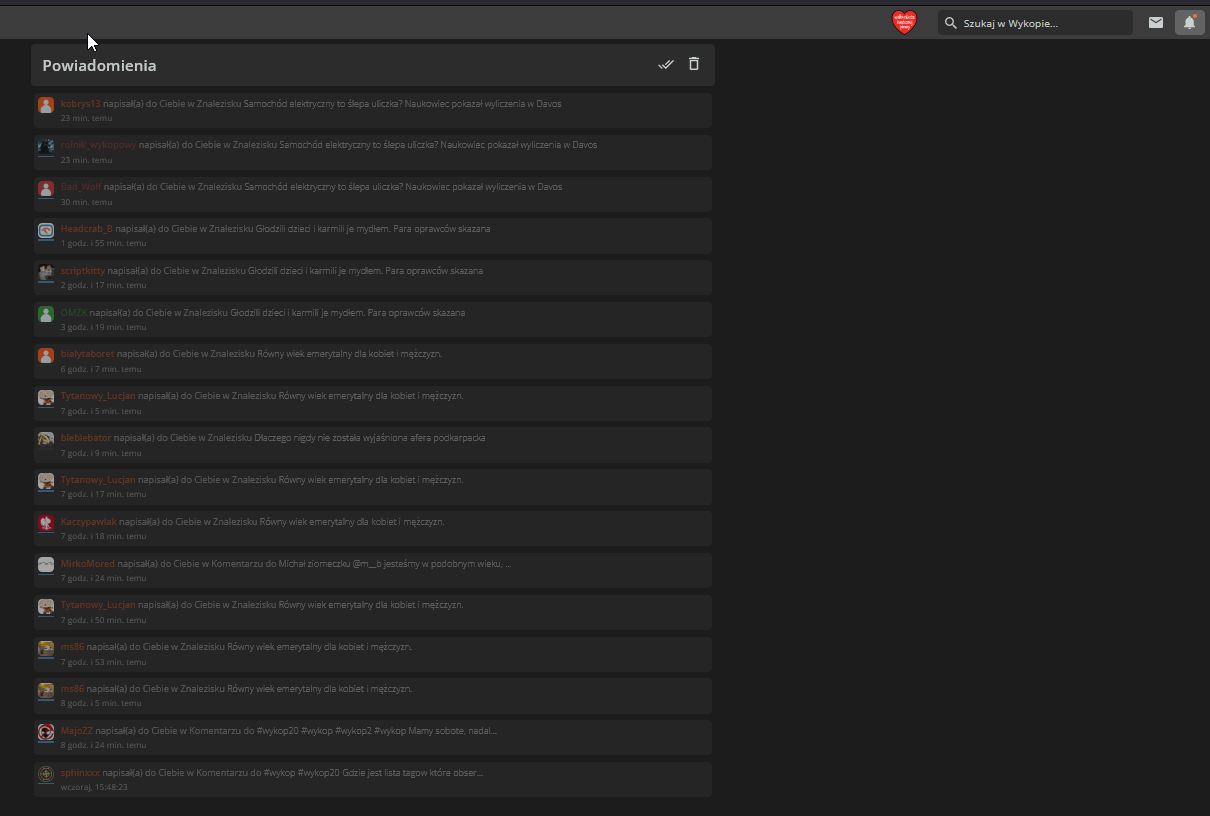Viewport: 1210px width, 816px height.
Task: Open sphinxxx's avatar
Action: [46, 774]
